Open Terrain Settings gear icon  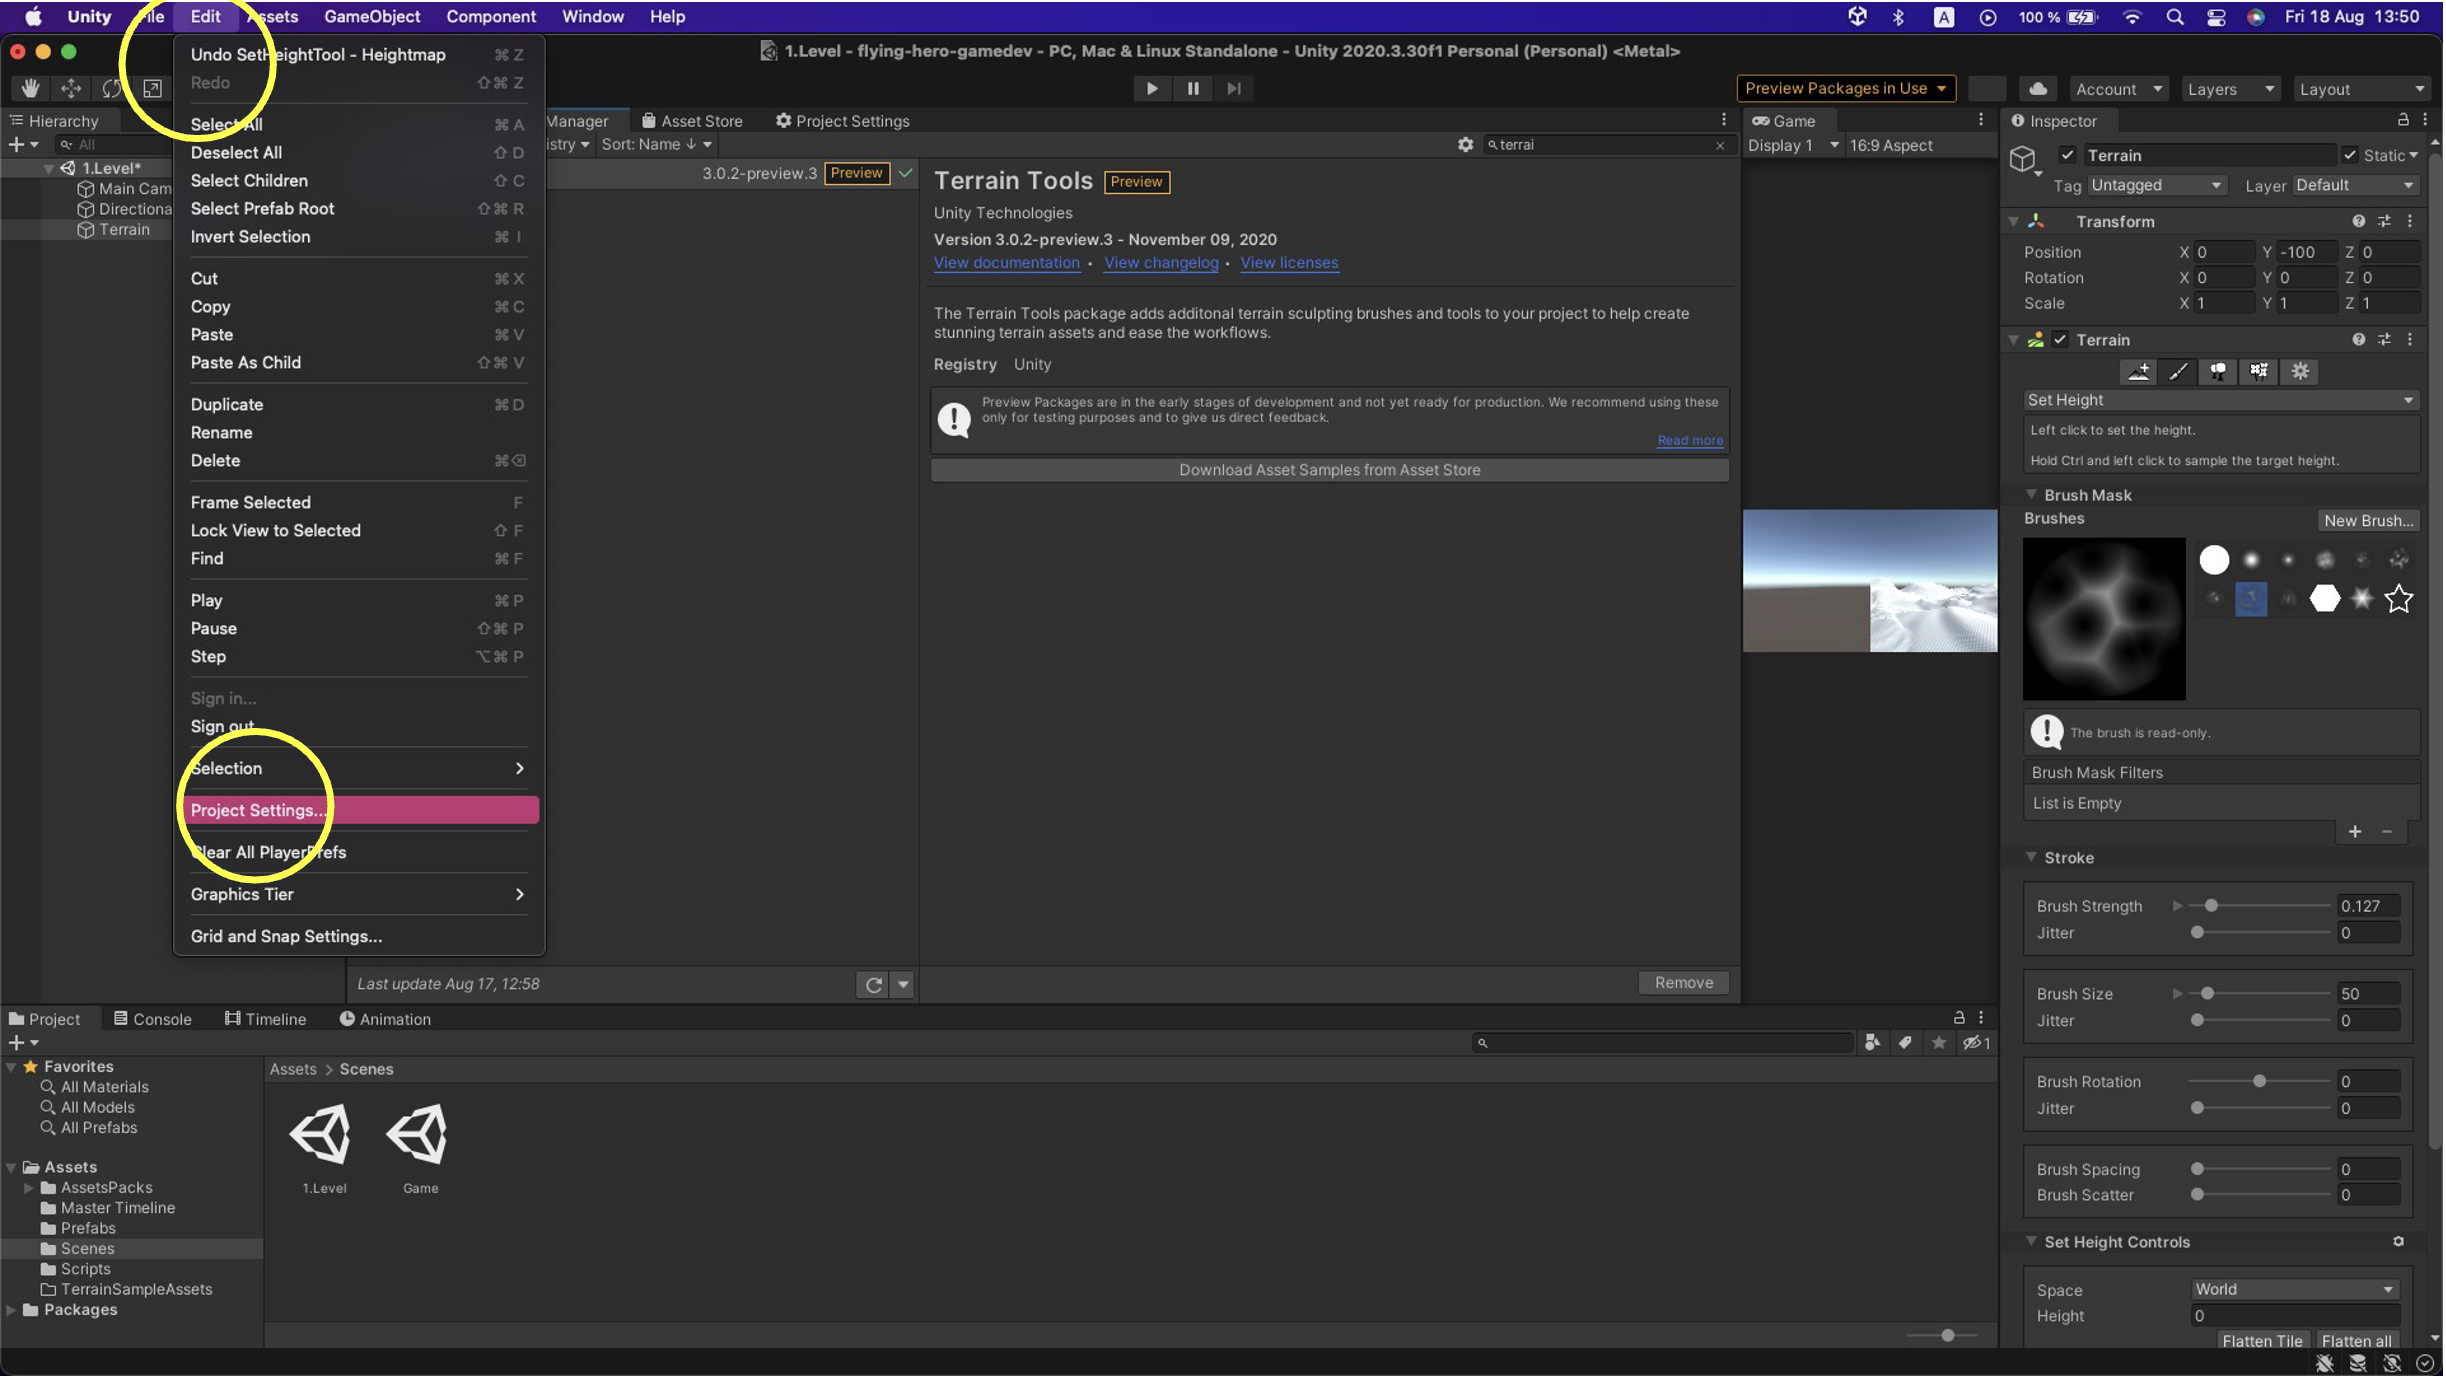click(x=2300, y=371)
